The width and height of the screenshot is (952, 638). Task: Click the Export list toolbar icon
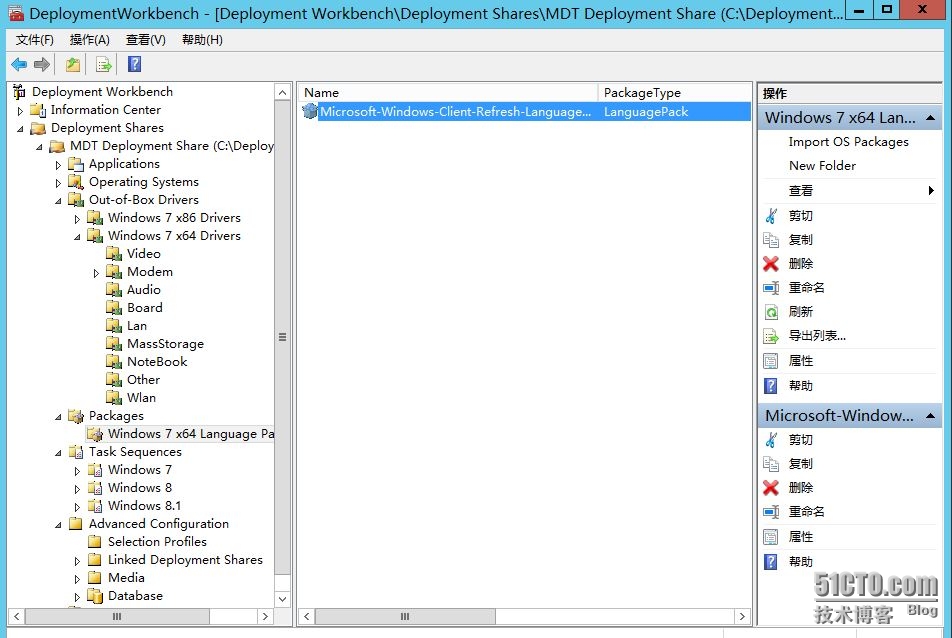pos(104,64)
